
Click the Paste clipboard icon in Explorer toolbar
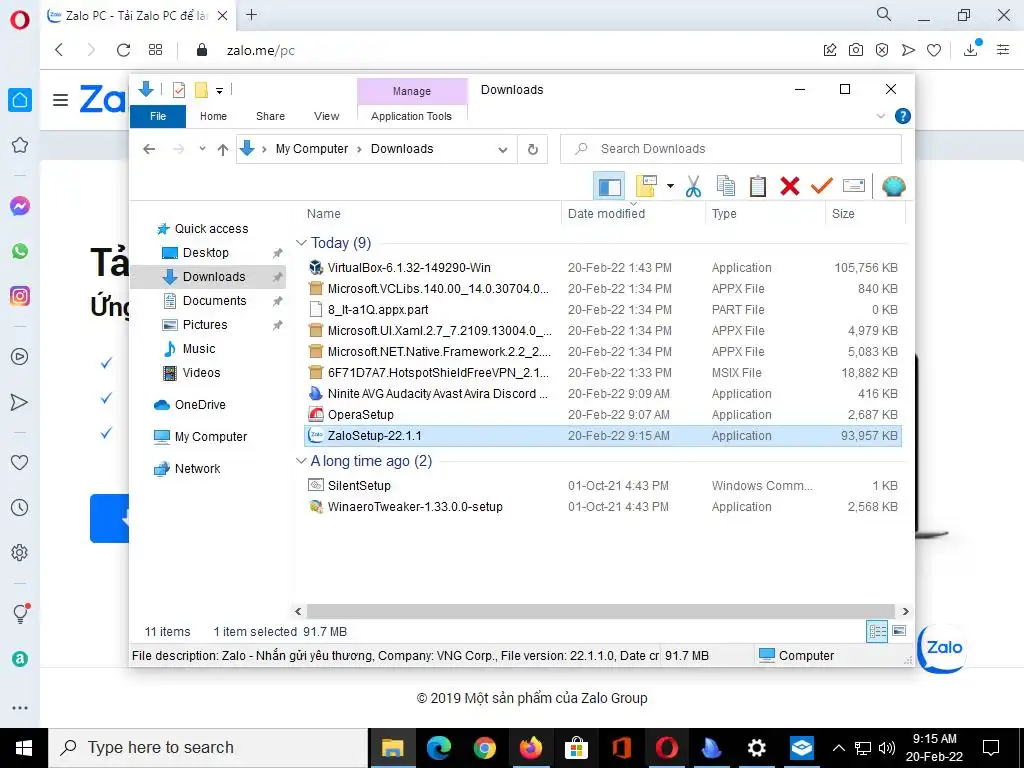(x=758, y=187)
